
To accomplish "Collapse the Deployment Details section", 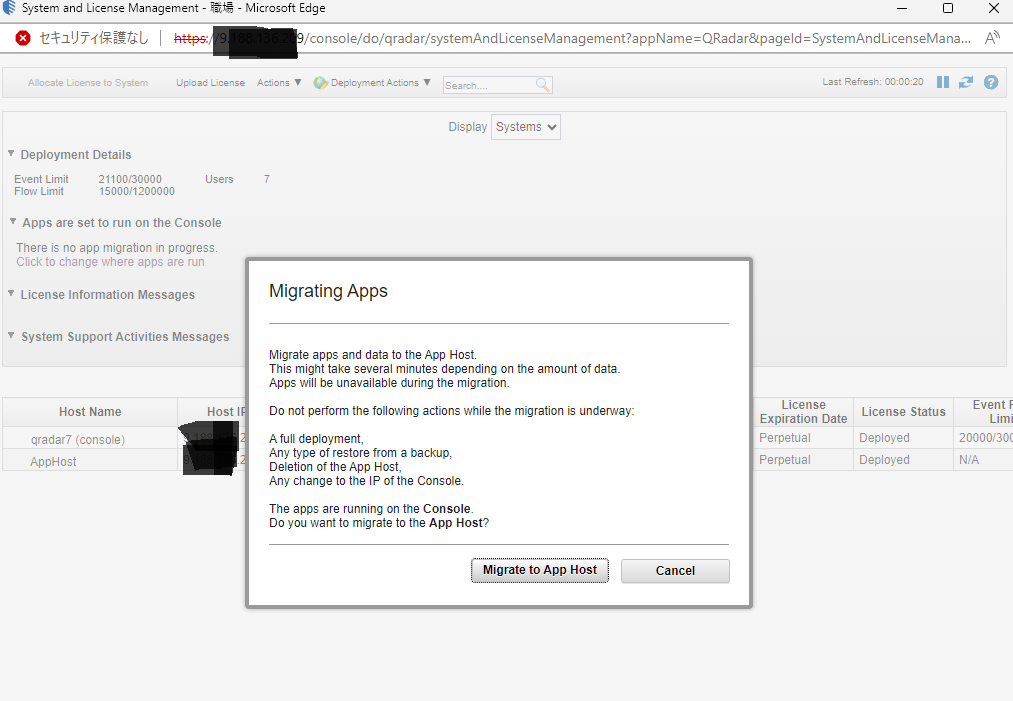I will coord(11,154).
